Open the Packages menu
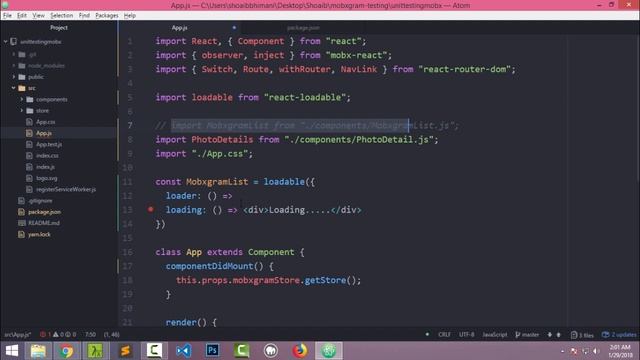The image size is (640, 360). [107, 16]
